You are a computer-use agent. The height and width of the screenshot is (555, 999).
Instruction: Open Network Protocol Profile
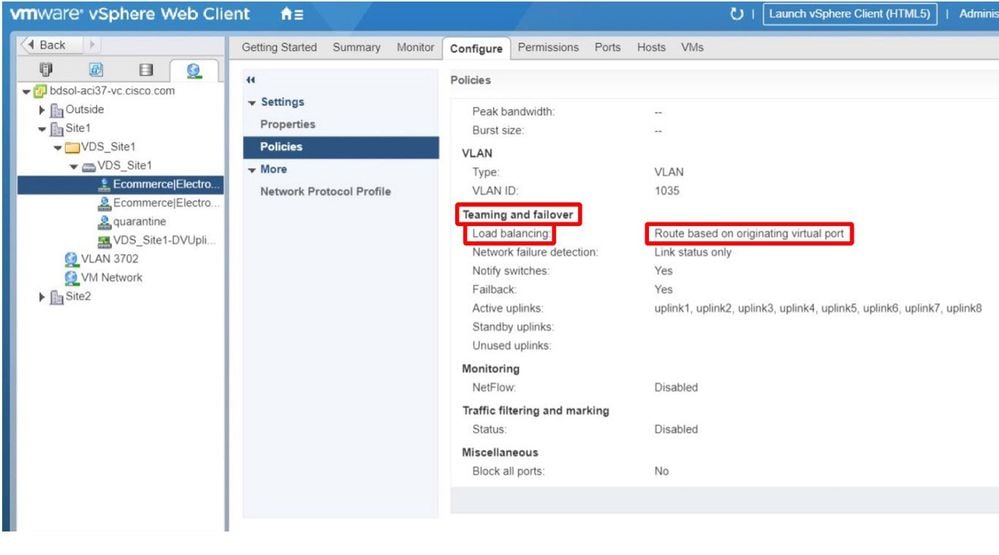click(325, 191)
